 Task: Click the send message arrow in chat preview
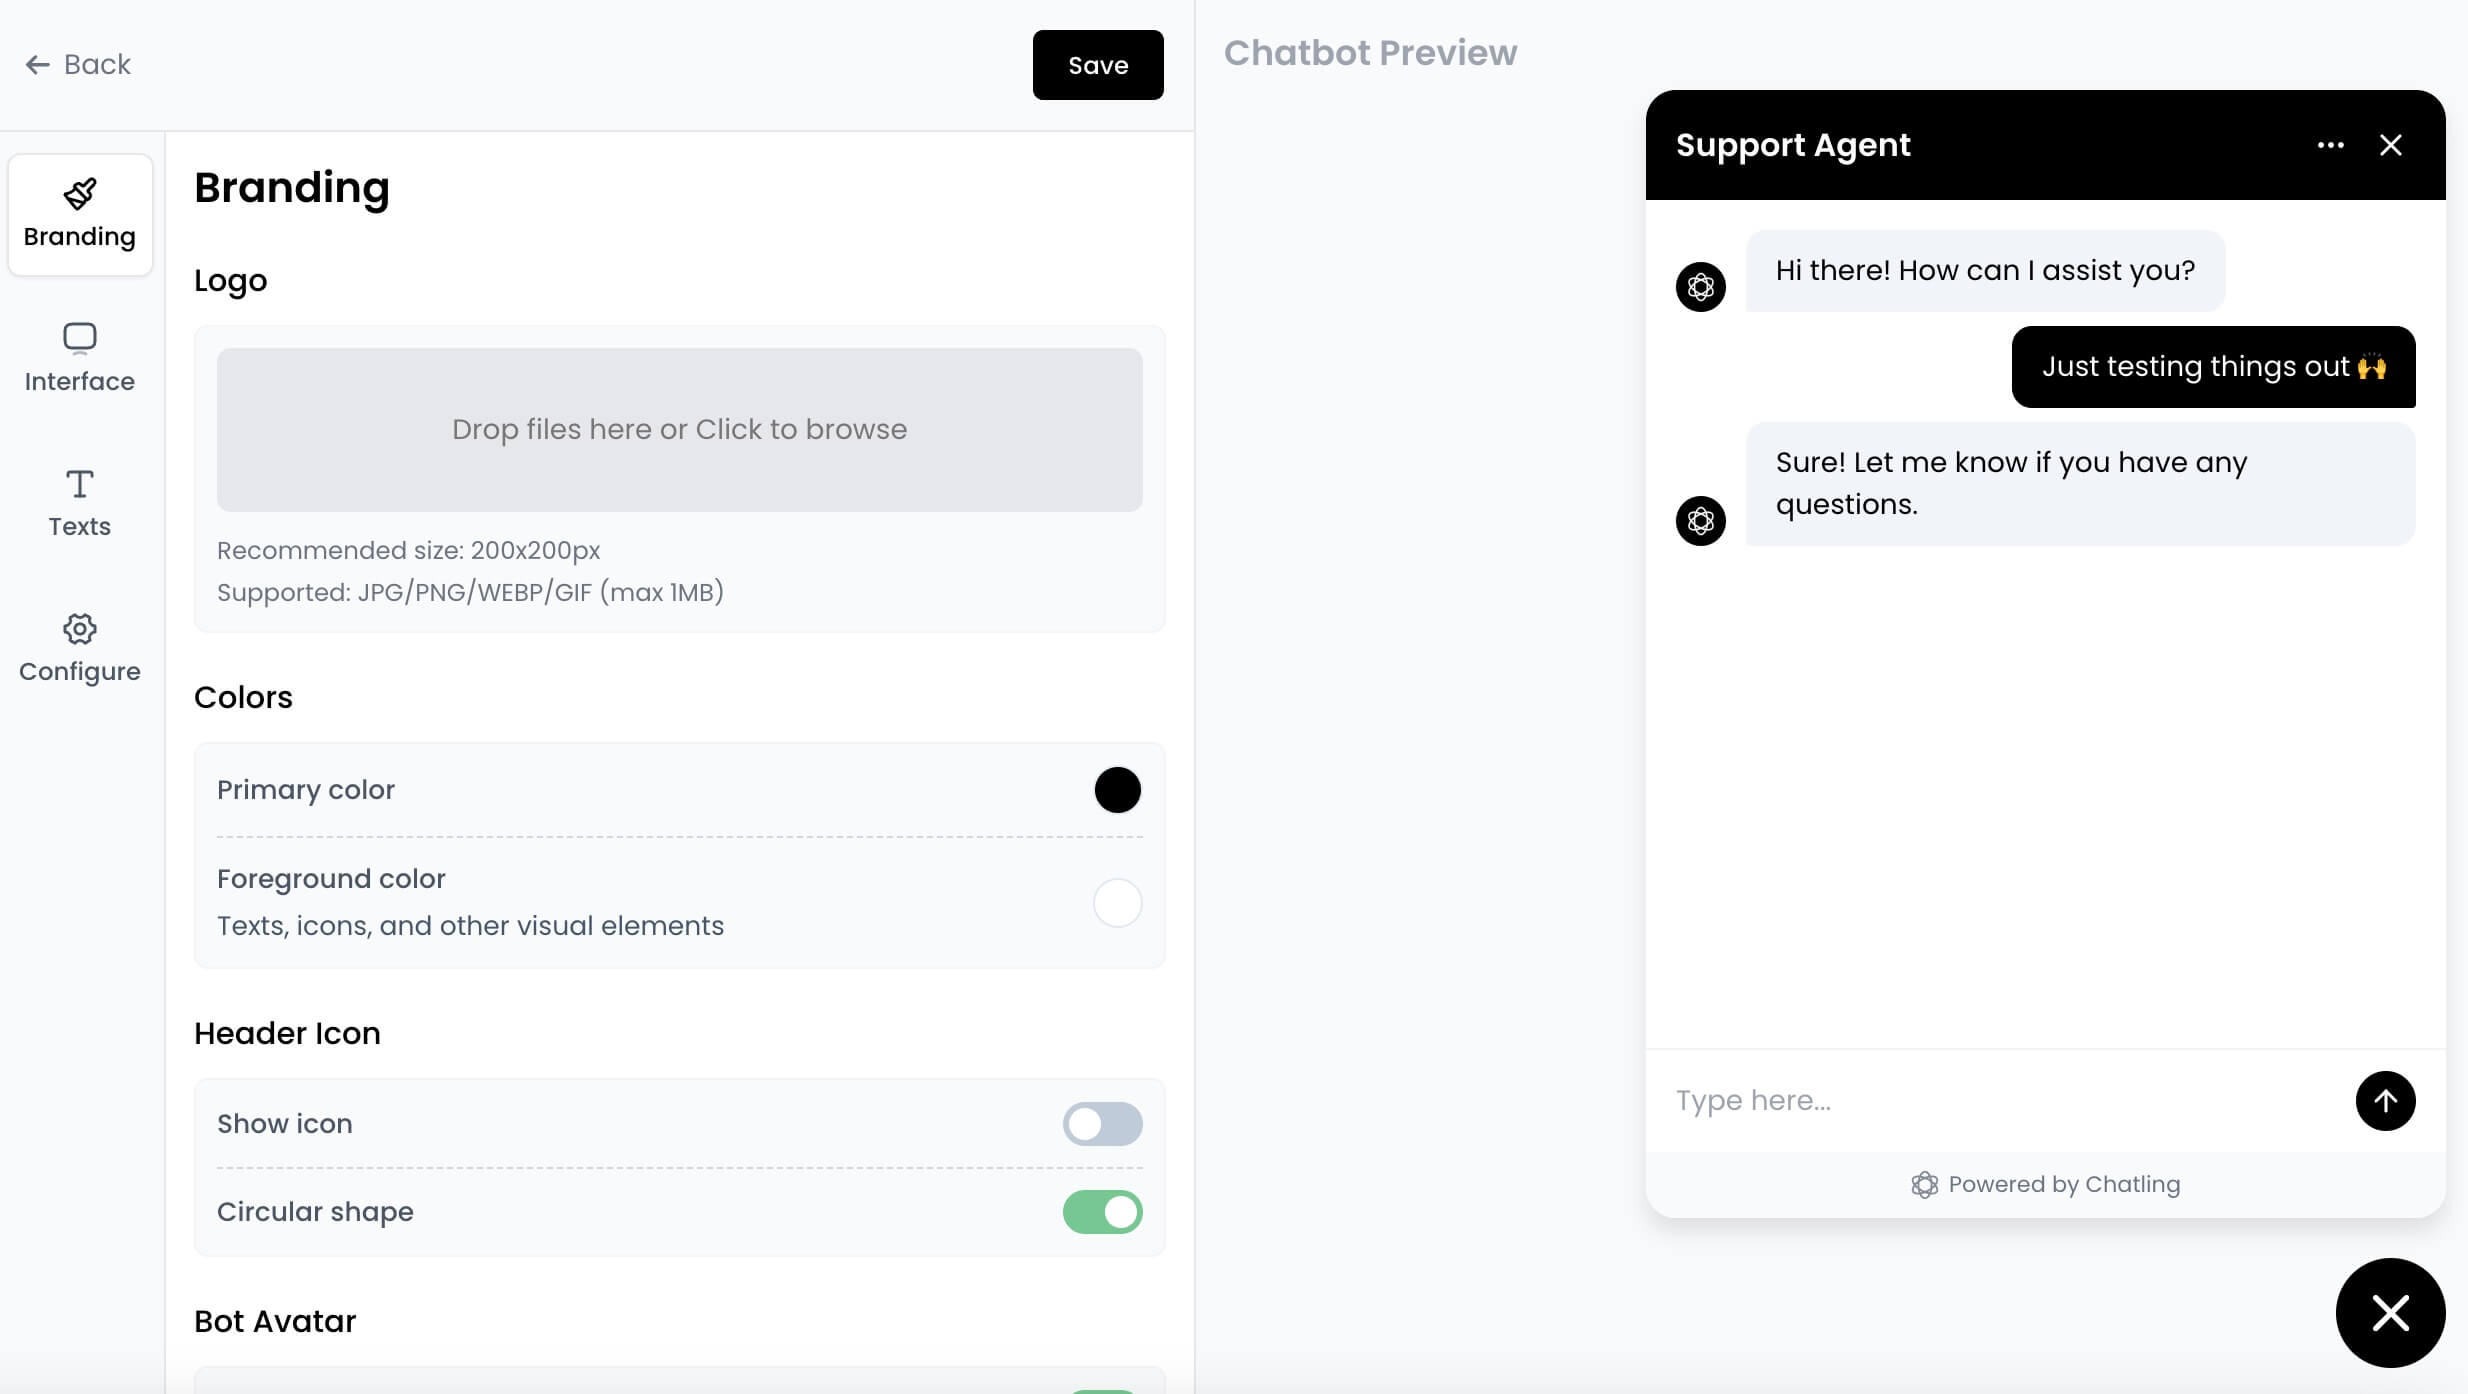click(2384, 1100)
